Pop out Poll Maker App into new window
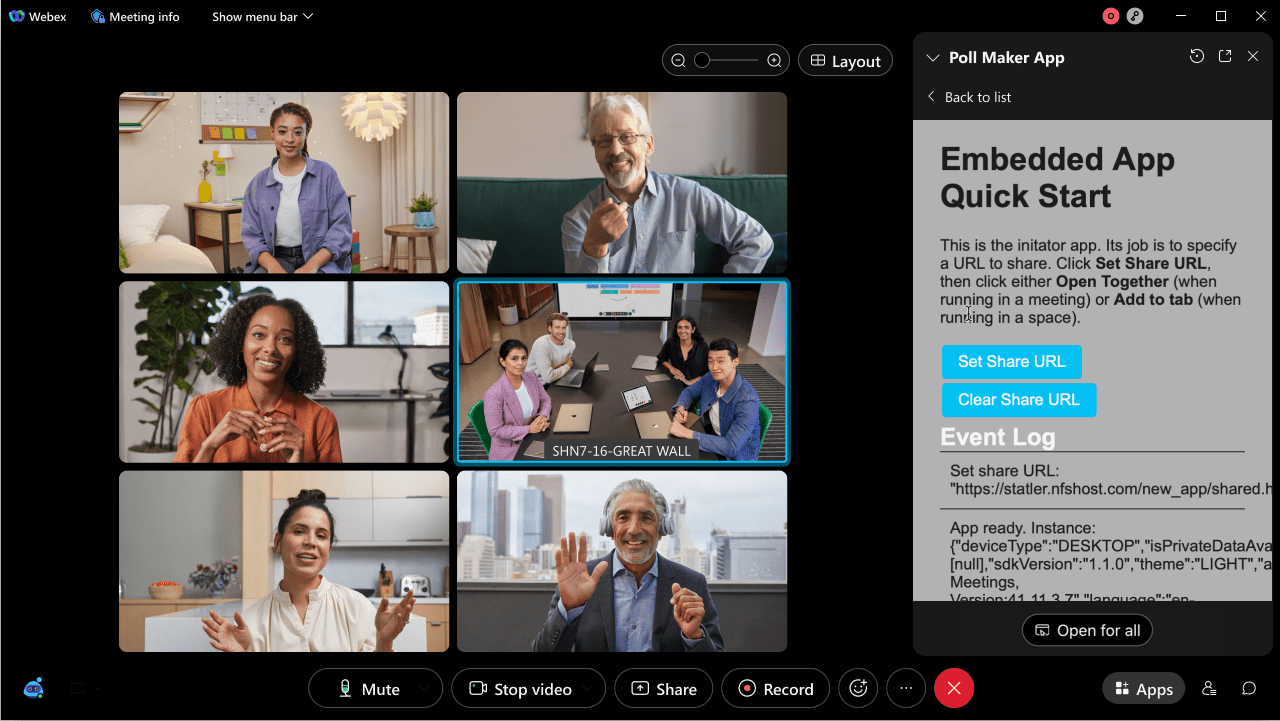 pos(1225,56)
